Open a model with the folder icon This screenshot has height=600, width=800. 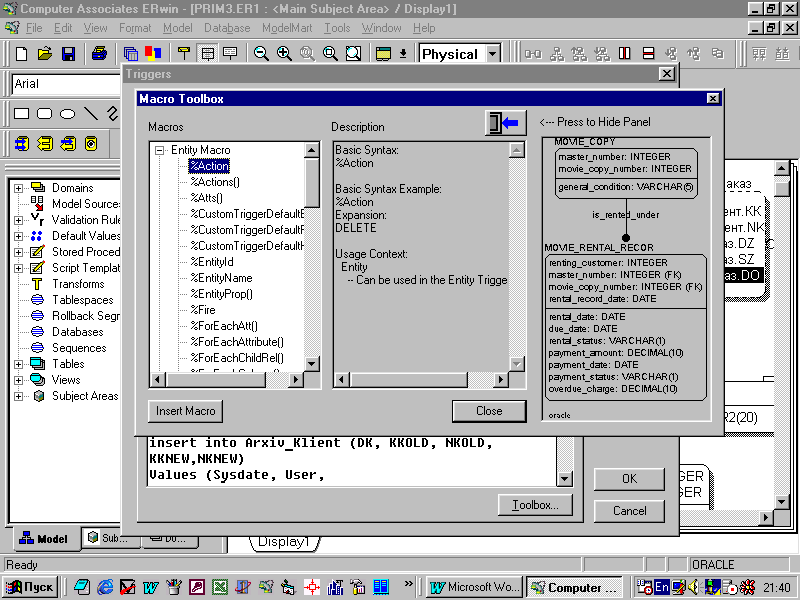(45, 54)
